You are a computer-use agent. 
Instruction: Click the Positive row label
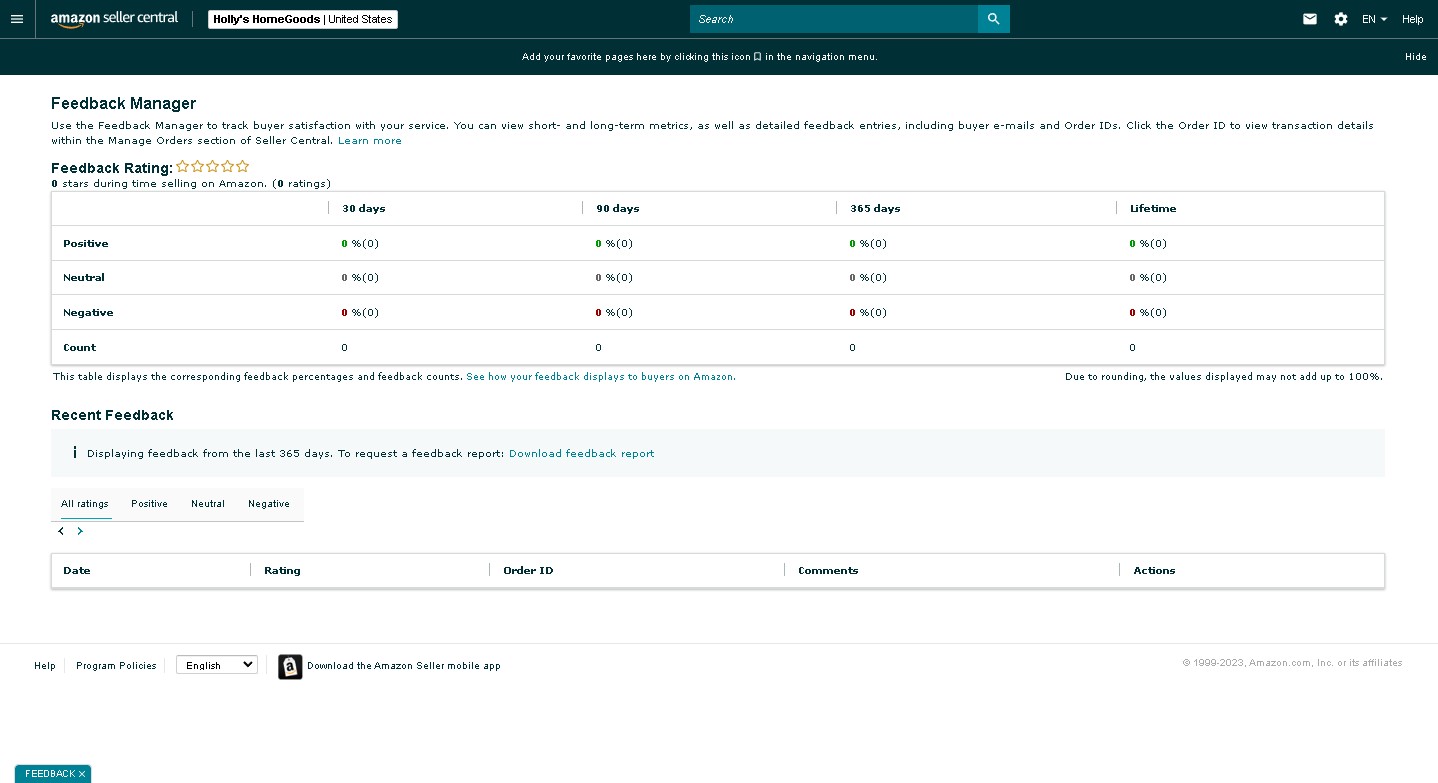pyautogui.click(x=86, y=244)
